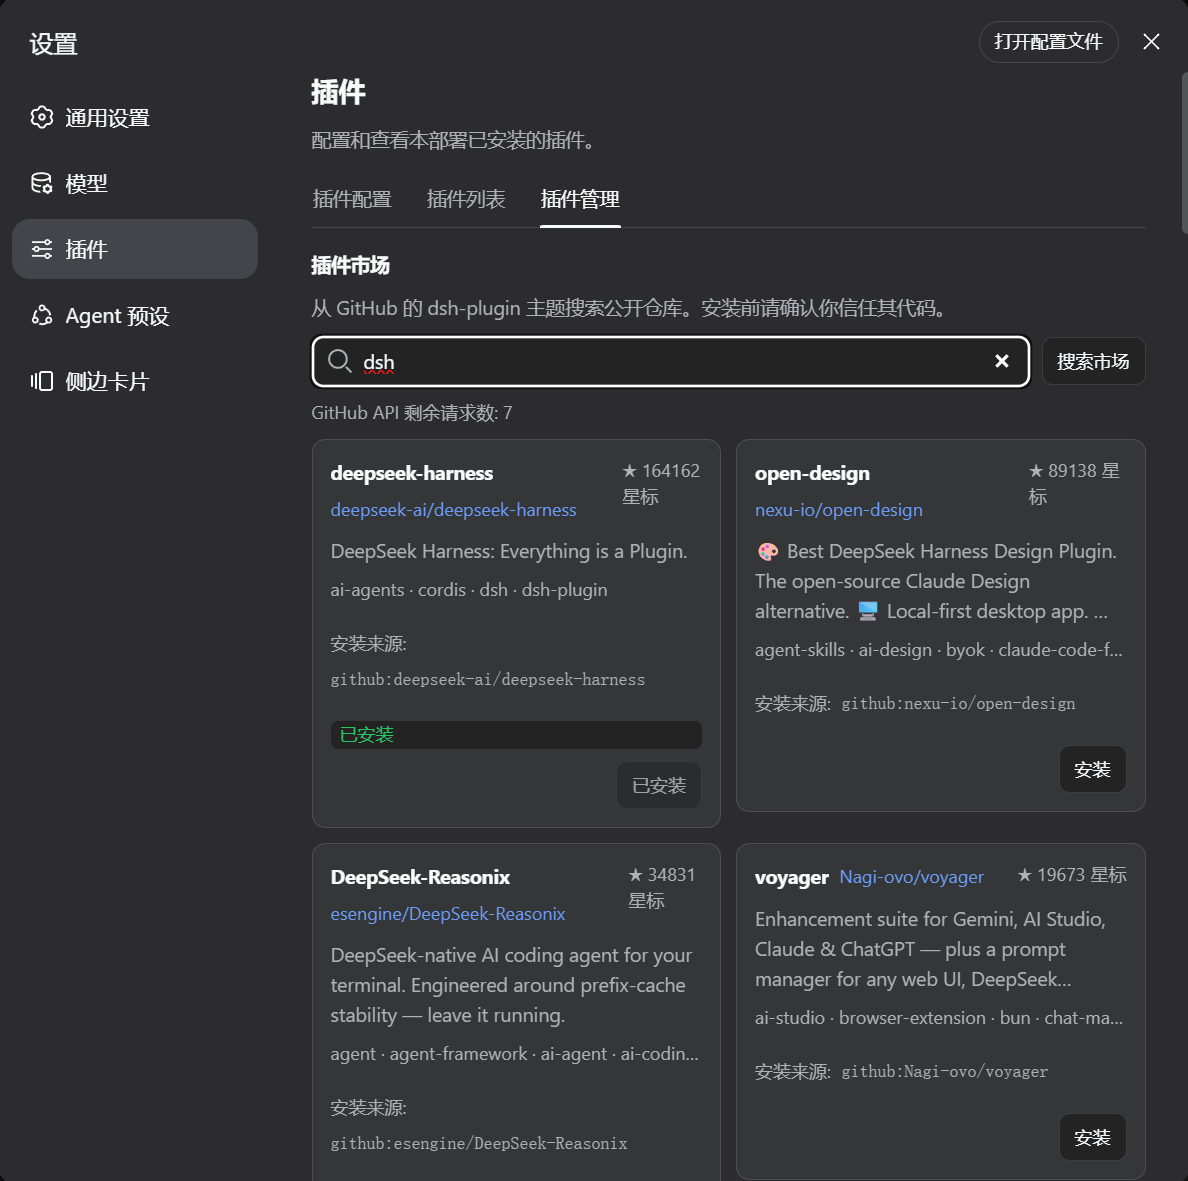Open Nagi-ovo/voyager repository link
Screen dimensions: 1188x1181
[x=911, y=876]
